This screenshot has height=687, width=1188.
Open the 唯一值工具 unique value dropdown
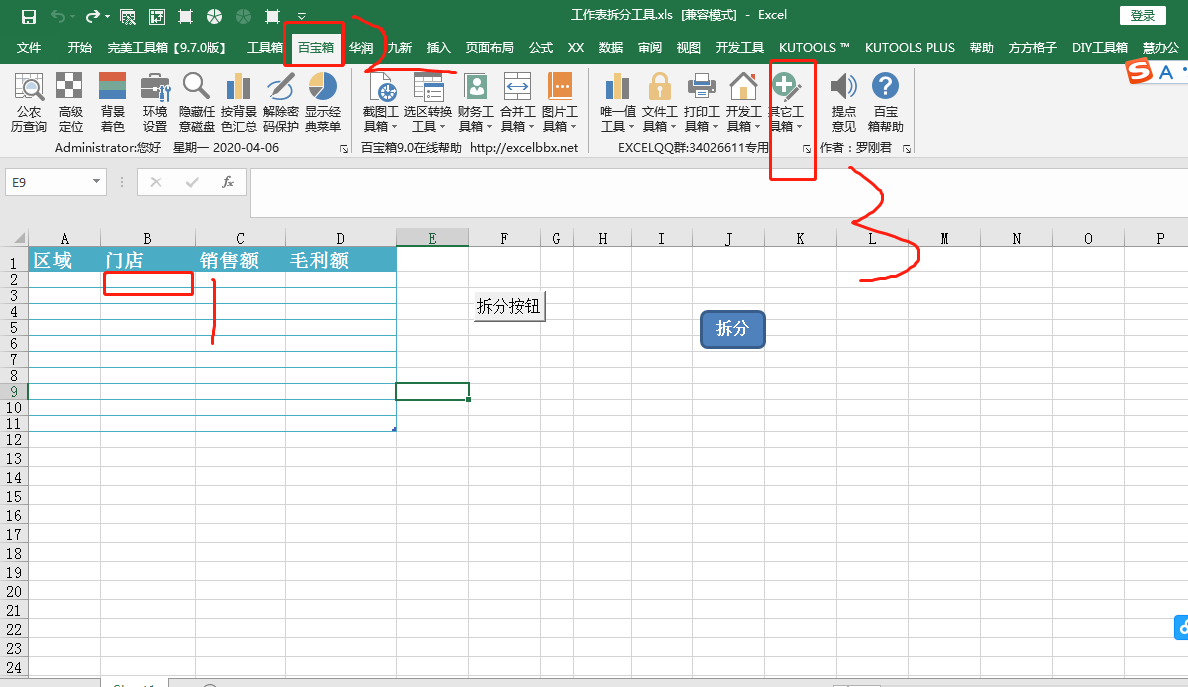(617, 102)
